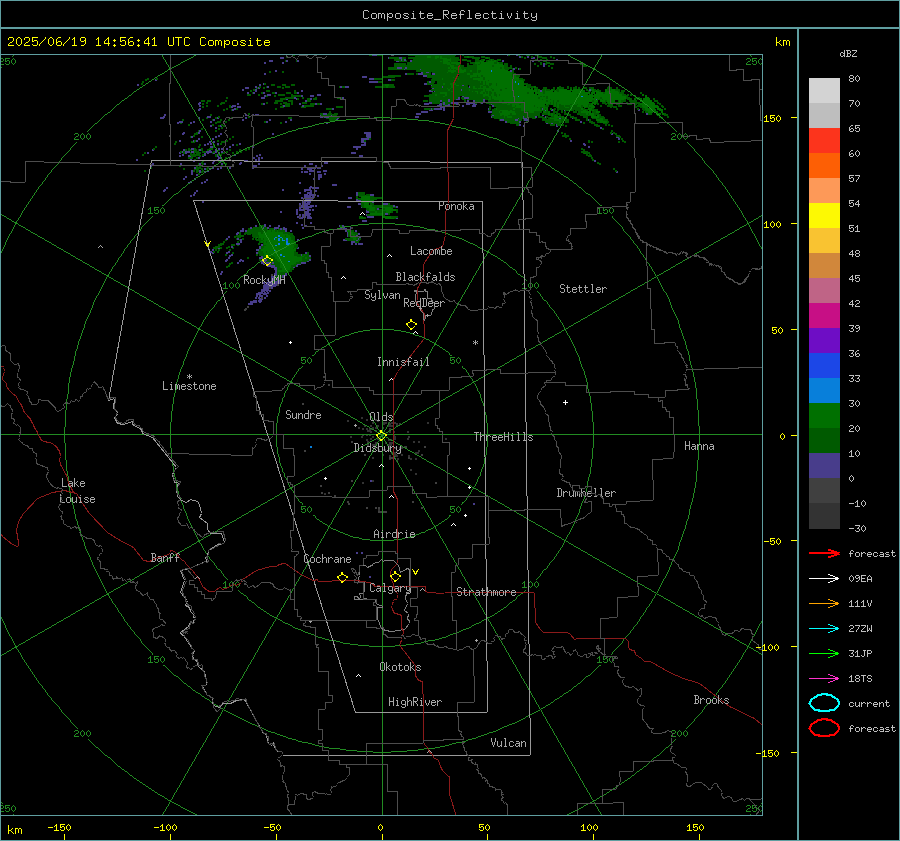Click the yellow diamond marker near Cochrane
The width and height of the screenshot is (900, 841).
point(342,577)
